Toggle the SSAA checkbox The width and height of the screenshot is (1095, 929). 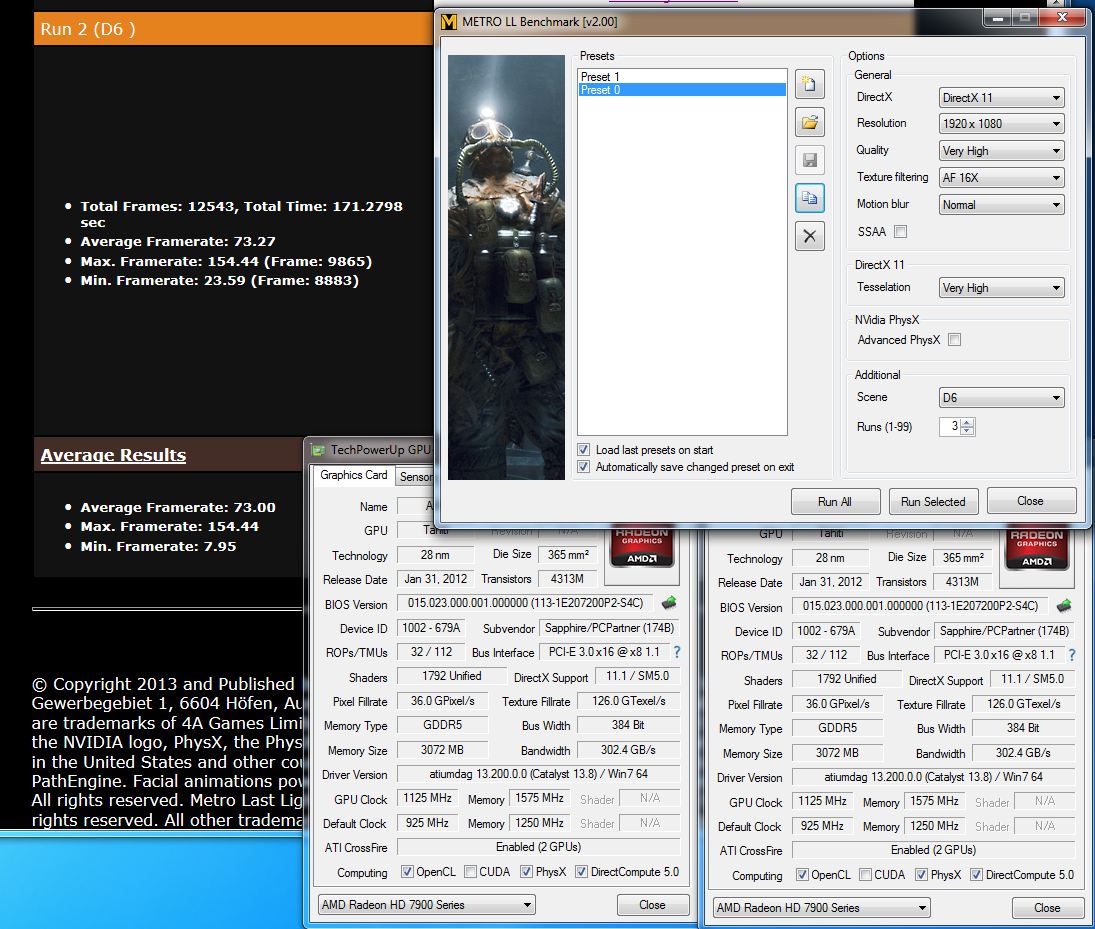pos(901,232)
